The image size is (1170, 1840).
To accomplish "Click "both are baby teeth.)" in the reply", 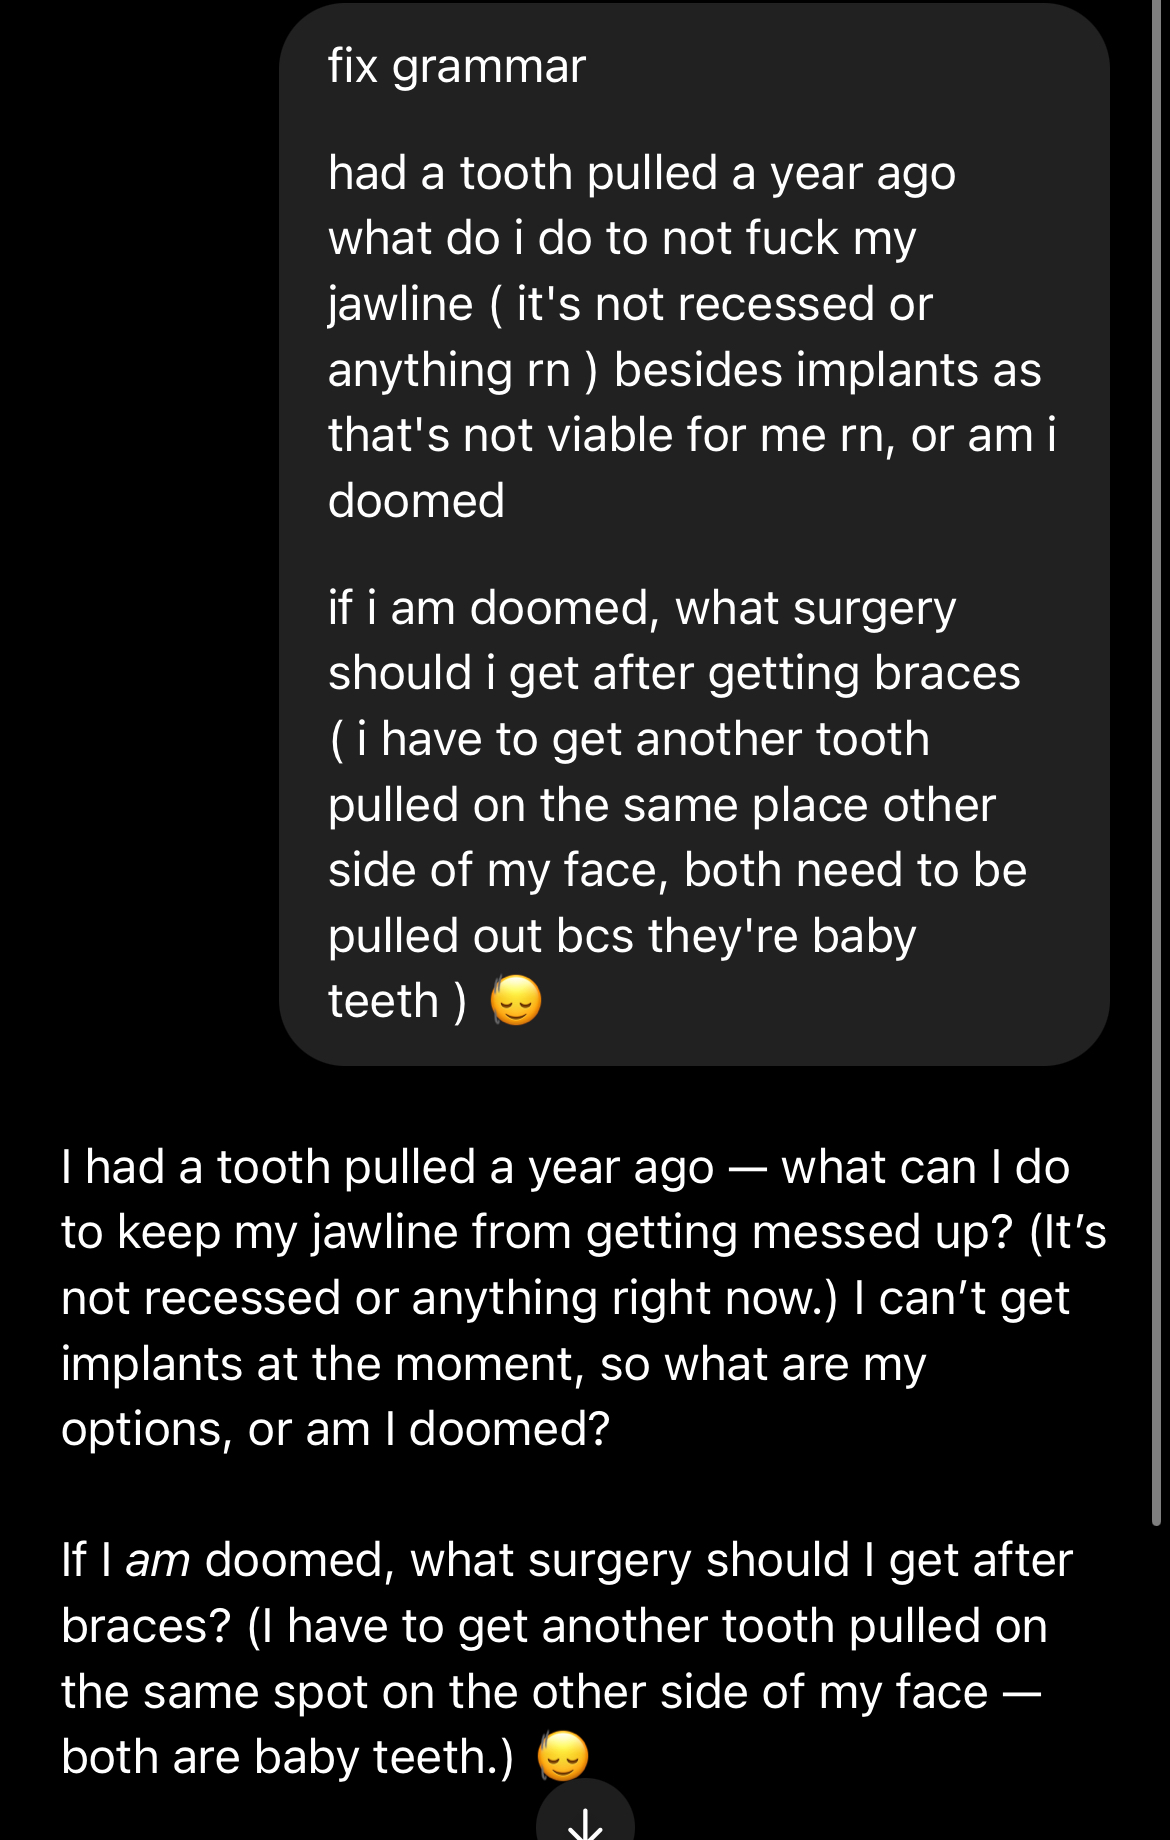I will 287,1758.
